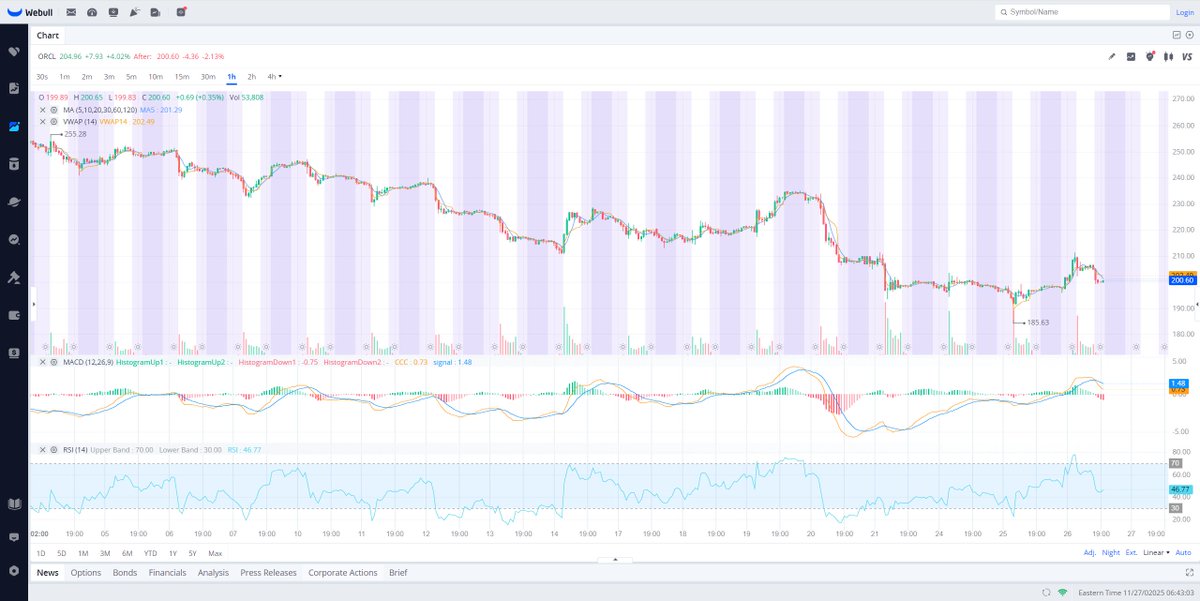Screen dimensions: 1200x601
Task: Click the monitor download icon in top bar
Action: [x=113, y=13]
